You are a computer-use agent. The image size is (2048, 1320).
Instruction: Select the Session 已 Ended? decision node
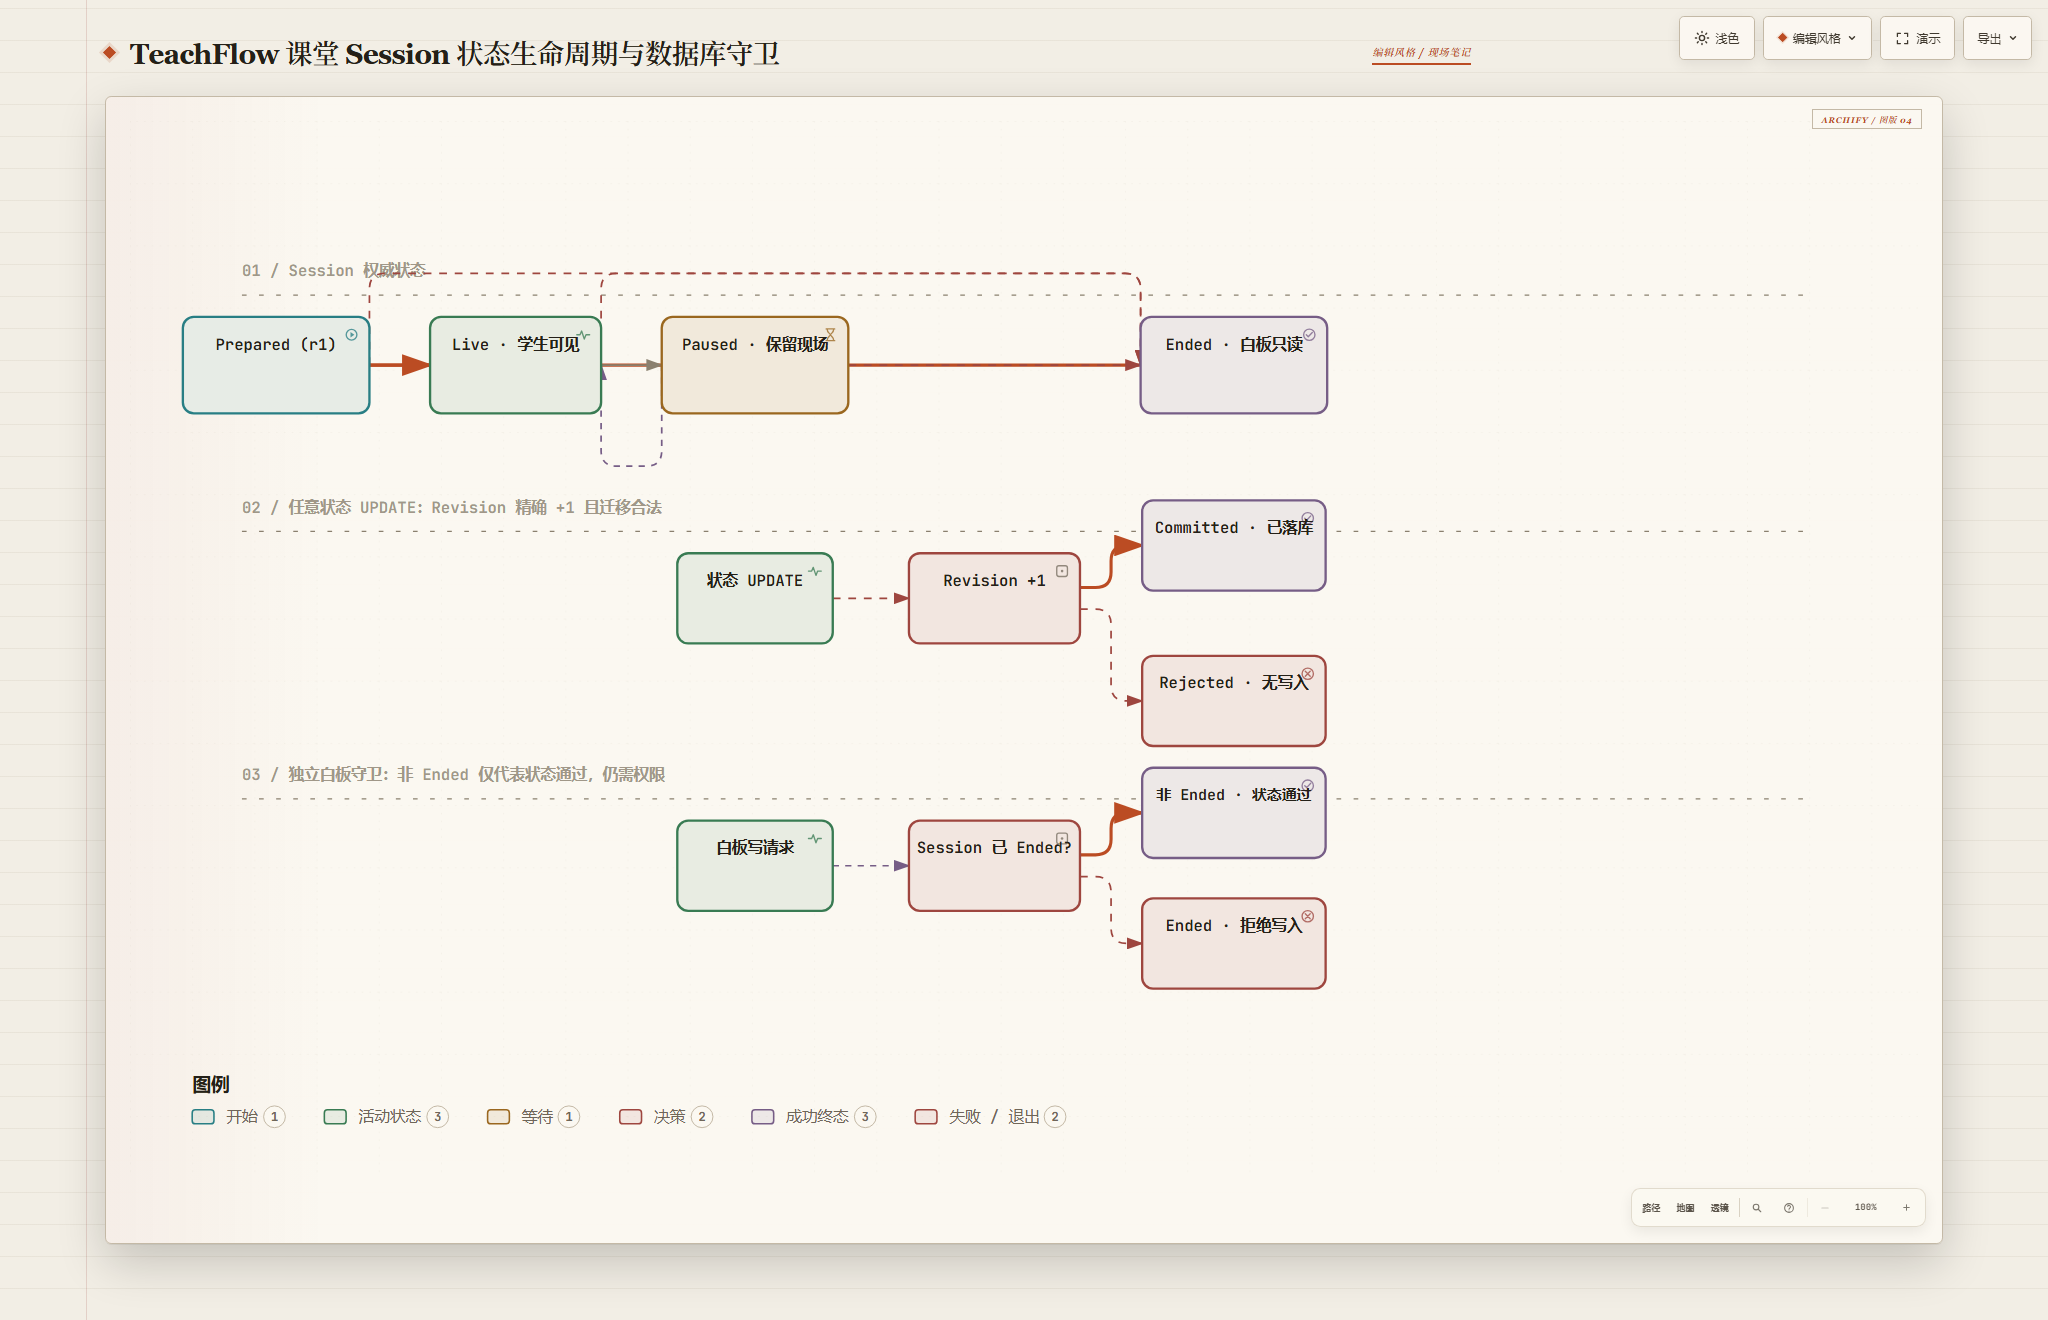pyautogui.click(x=994, y=866)
